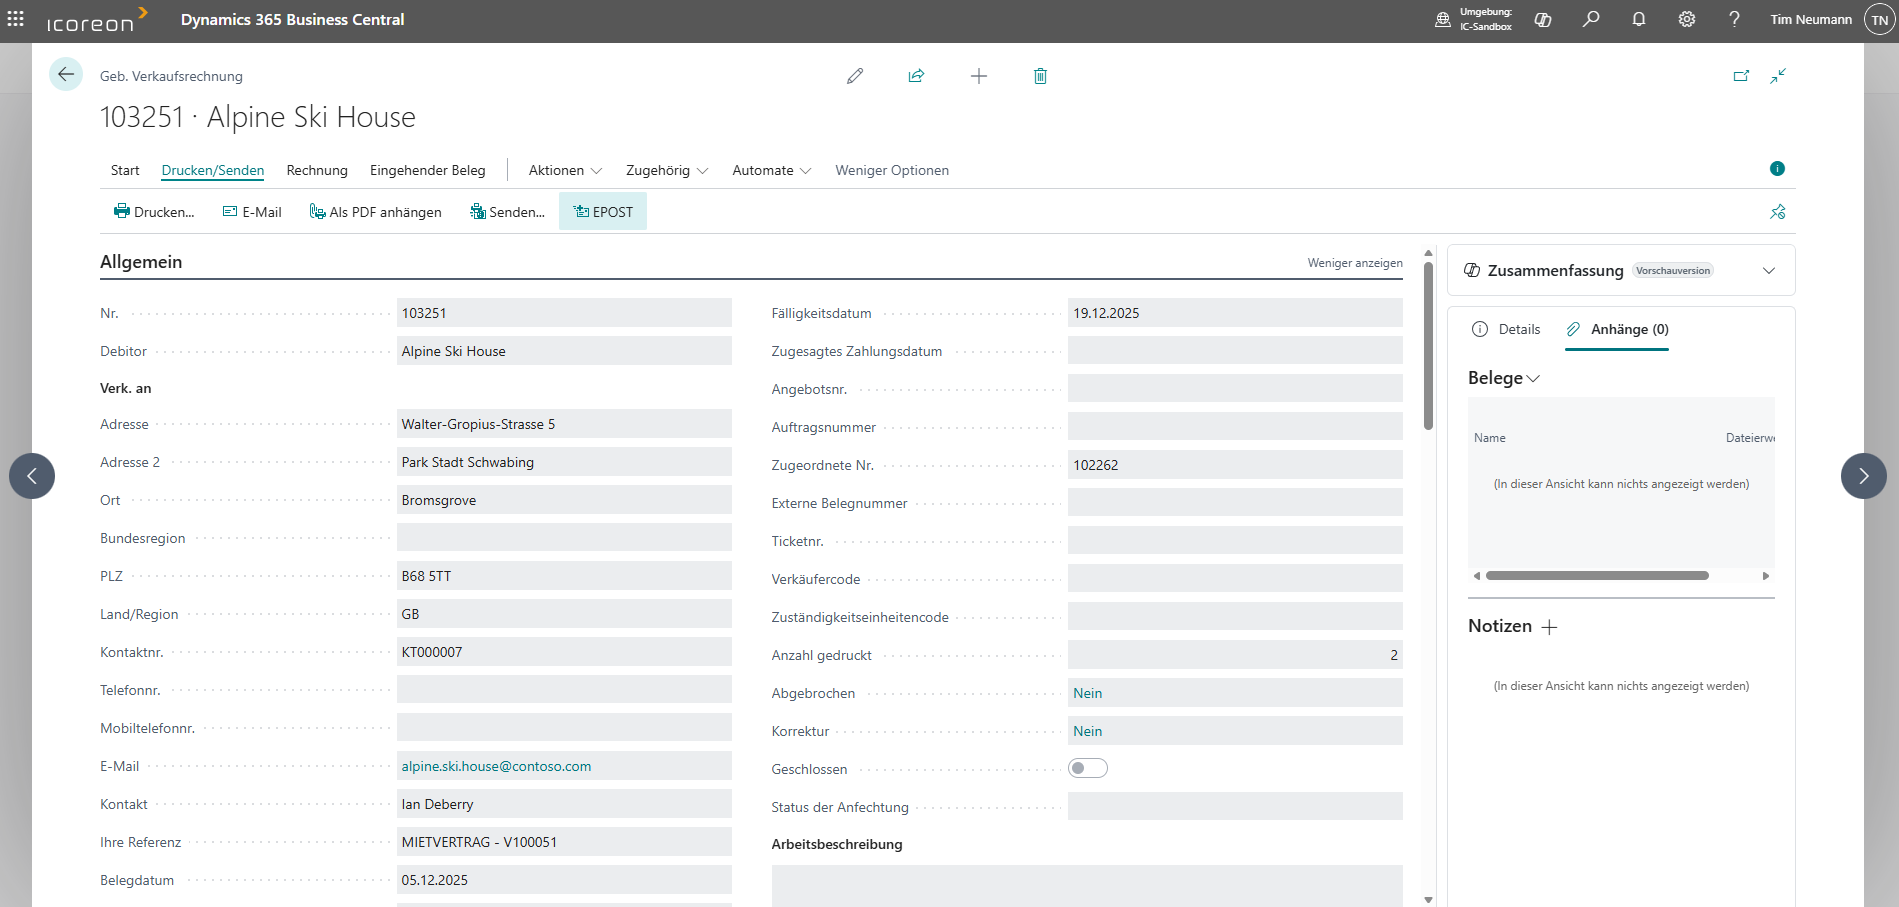Click the pin action bar icon

(1777, 212)
